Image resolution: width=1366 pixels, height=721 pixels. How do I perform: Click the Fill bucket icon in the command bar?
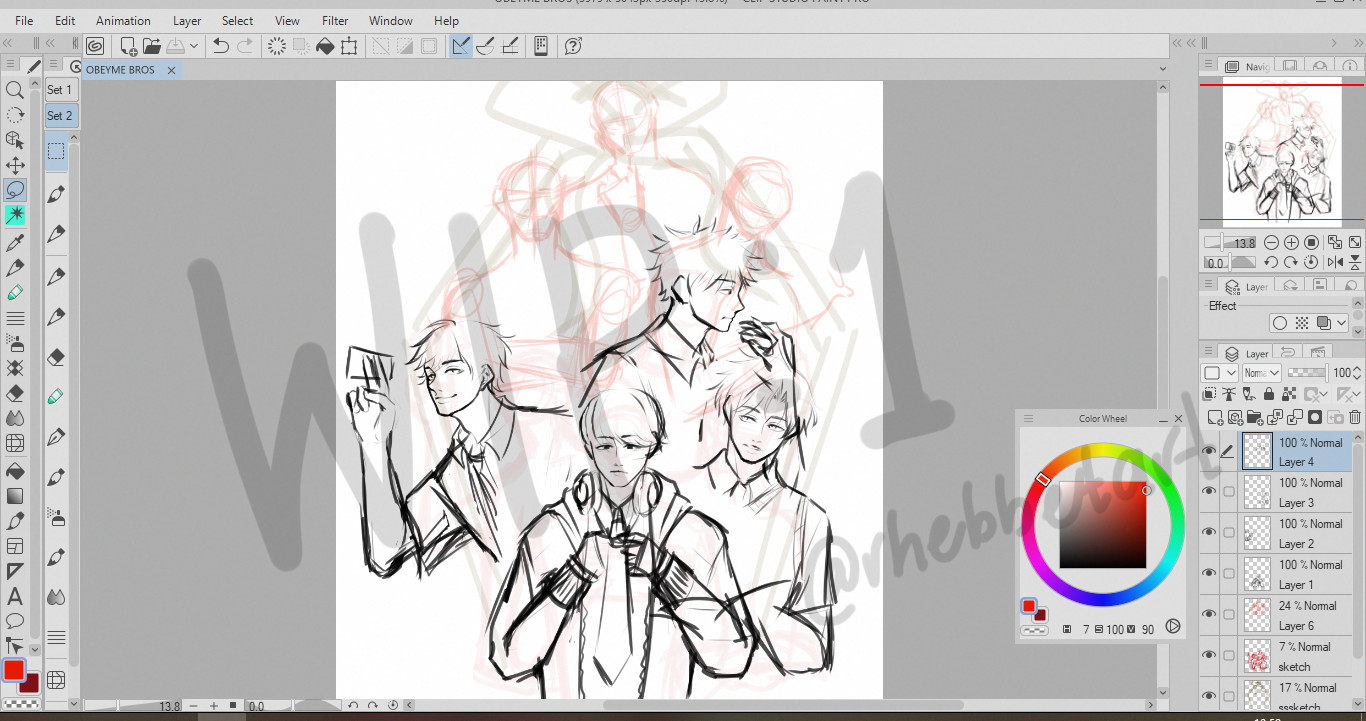tap(325, 46)
